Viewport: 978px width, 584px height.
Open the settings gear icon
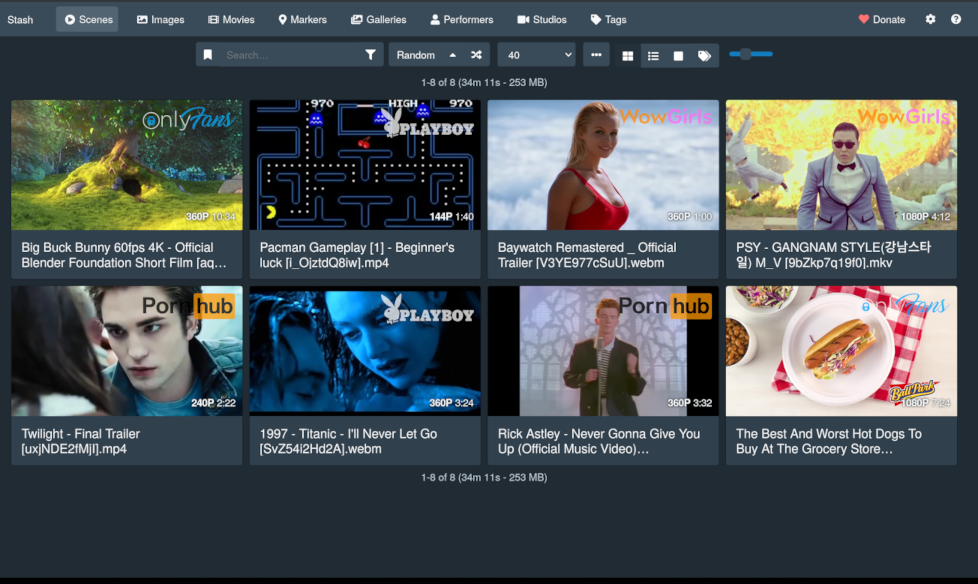pos(930,19)
